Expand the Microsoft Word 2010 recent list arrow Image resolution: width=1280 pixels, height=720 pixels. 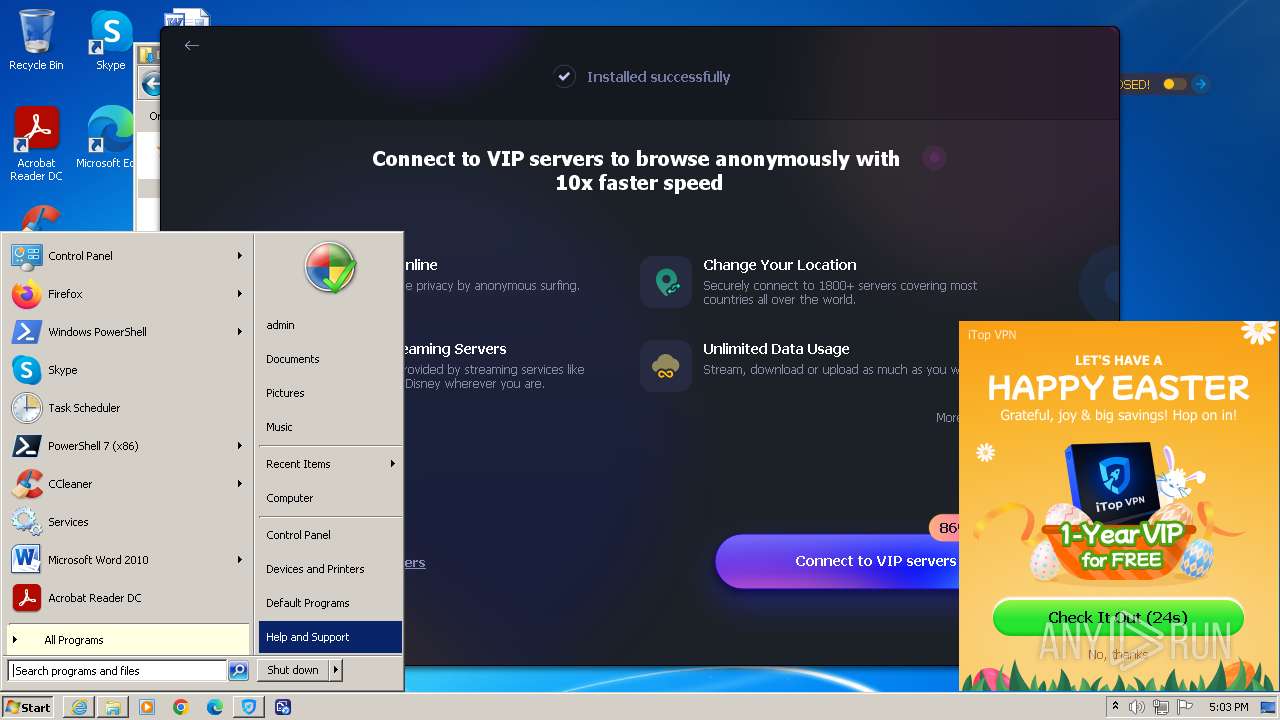(x=240, y=560)
